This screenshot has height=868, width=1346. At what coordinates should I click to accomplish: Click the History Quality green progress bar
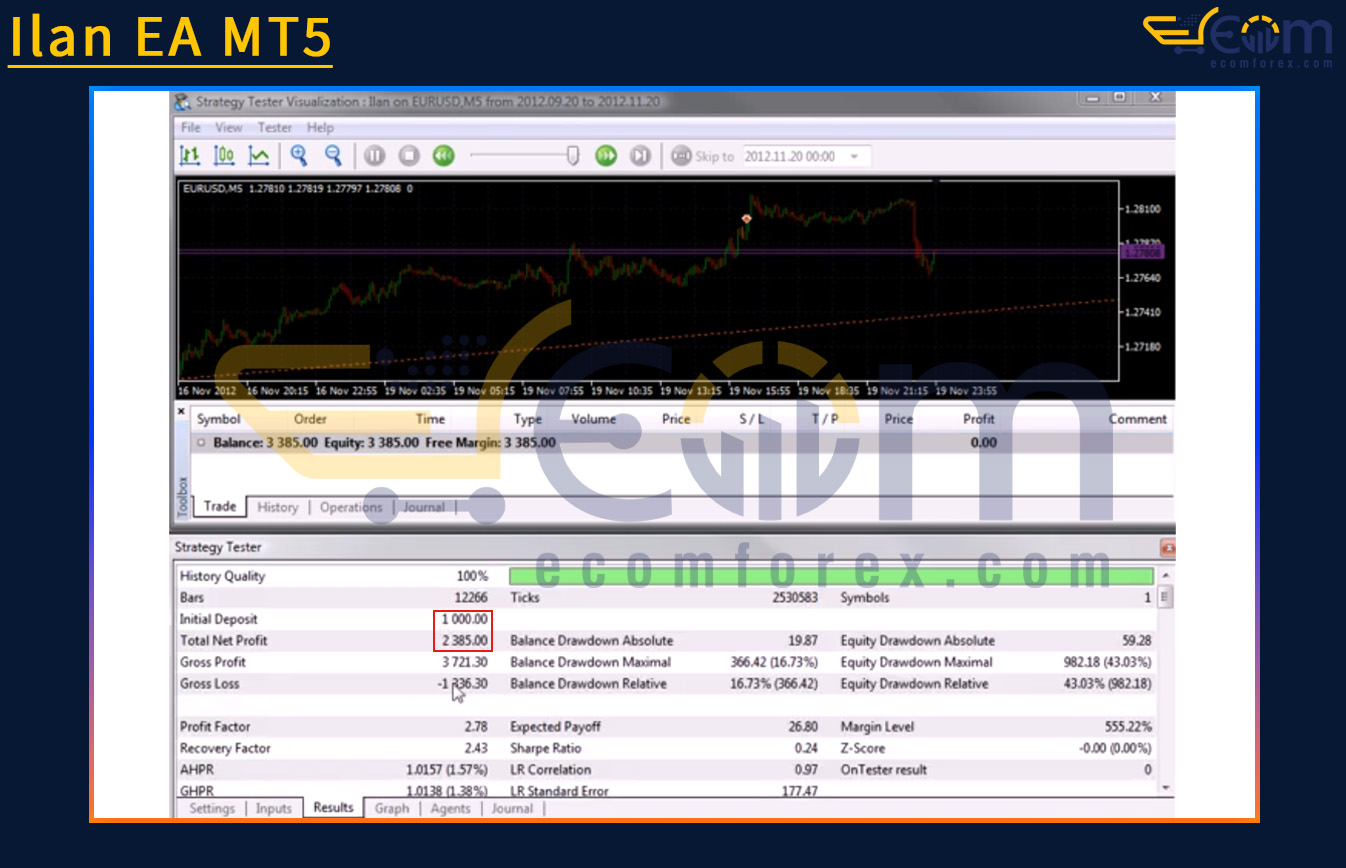[831, 576]
